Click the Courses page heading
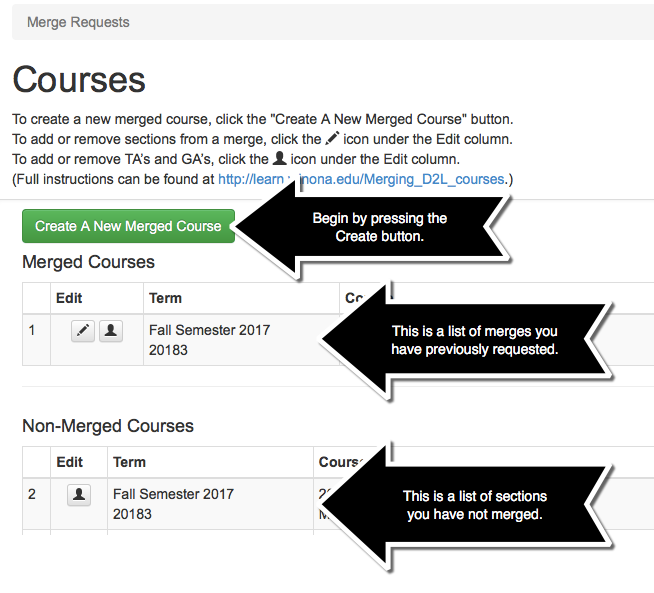 [x=79, y=80]
